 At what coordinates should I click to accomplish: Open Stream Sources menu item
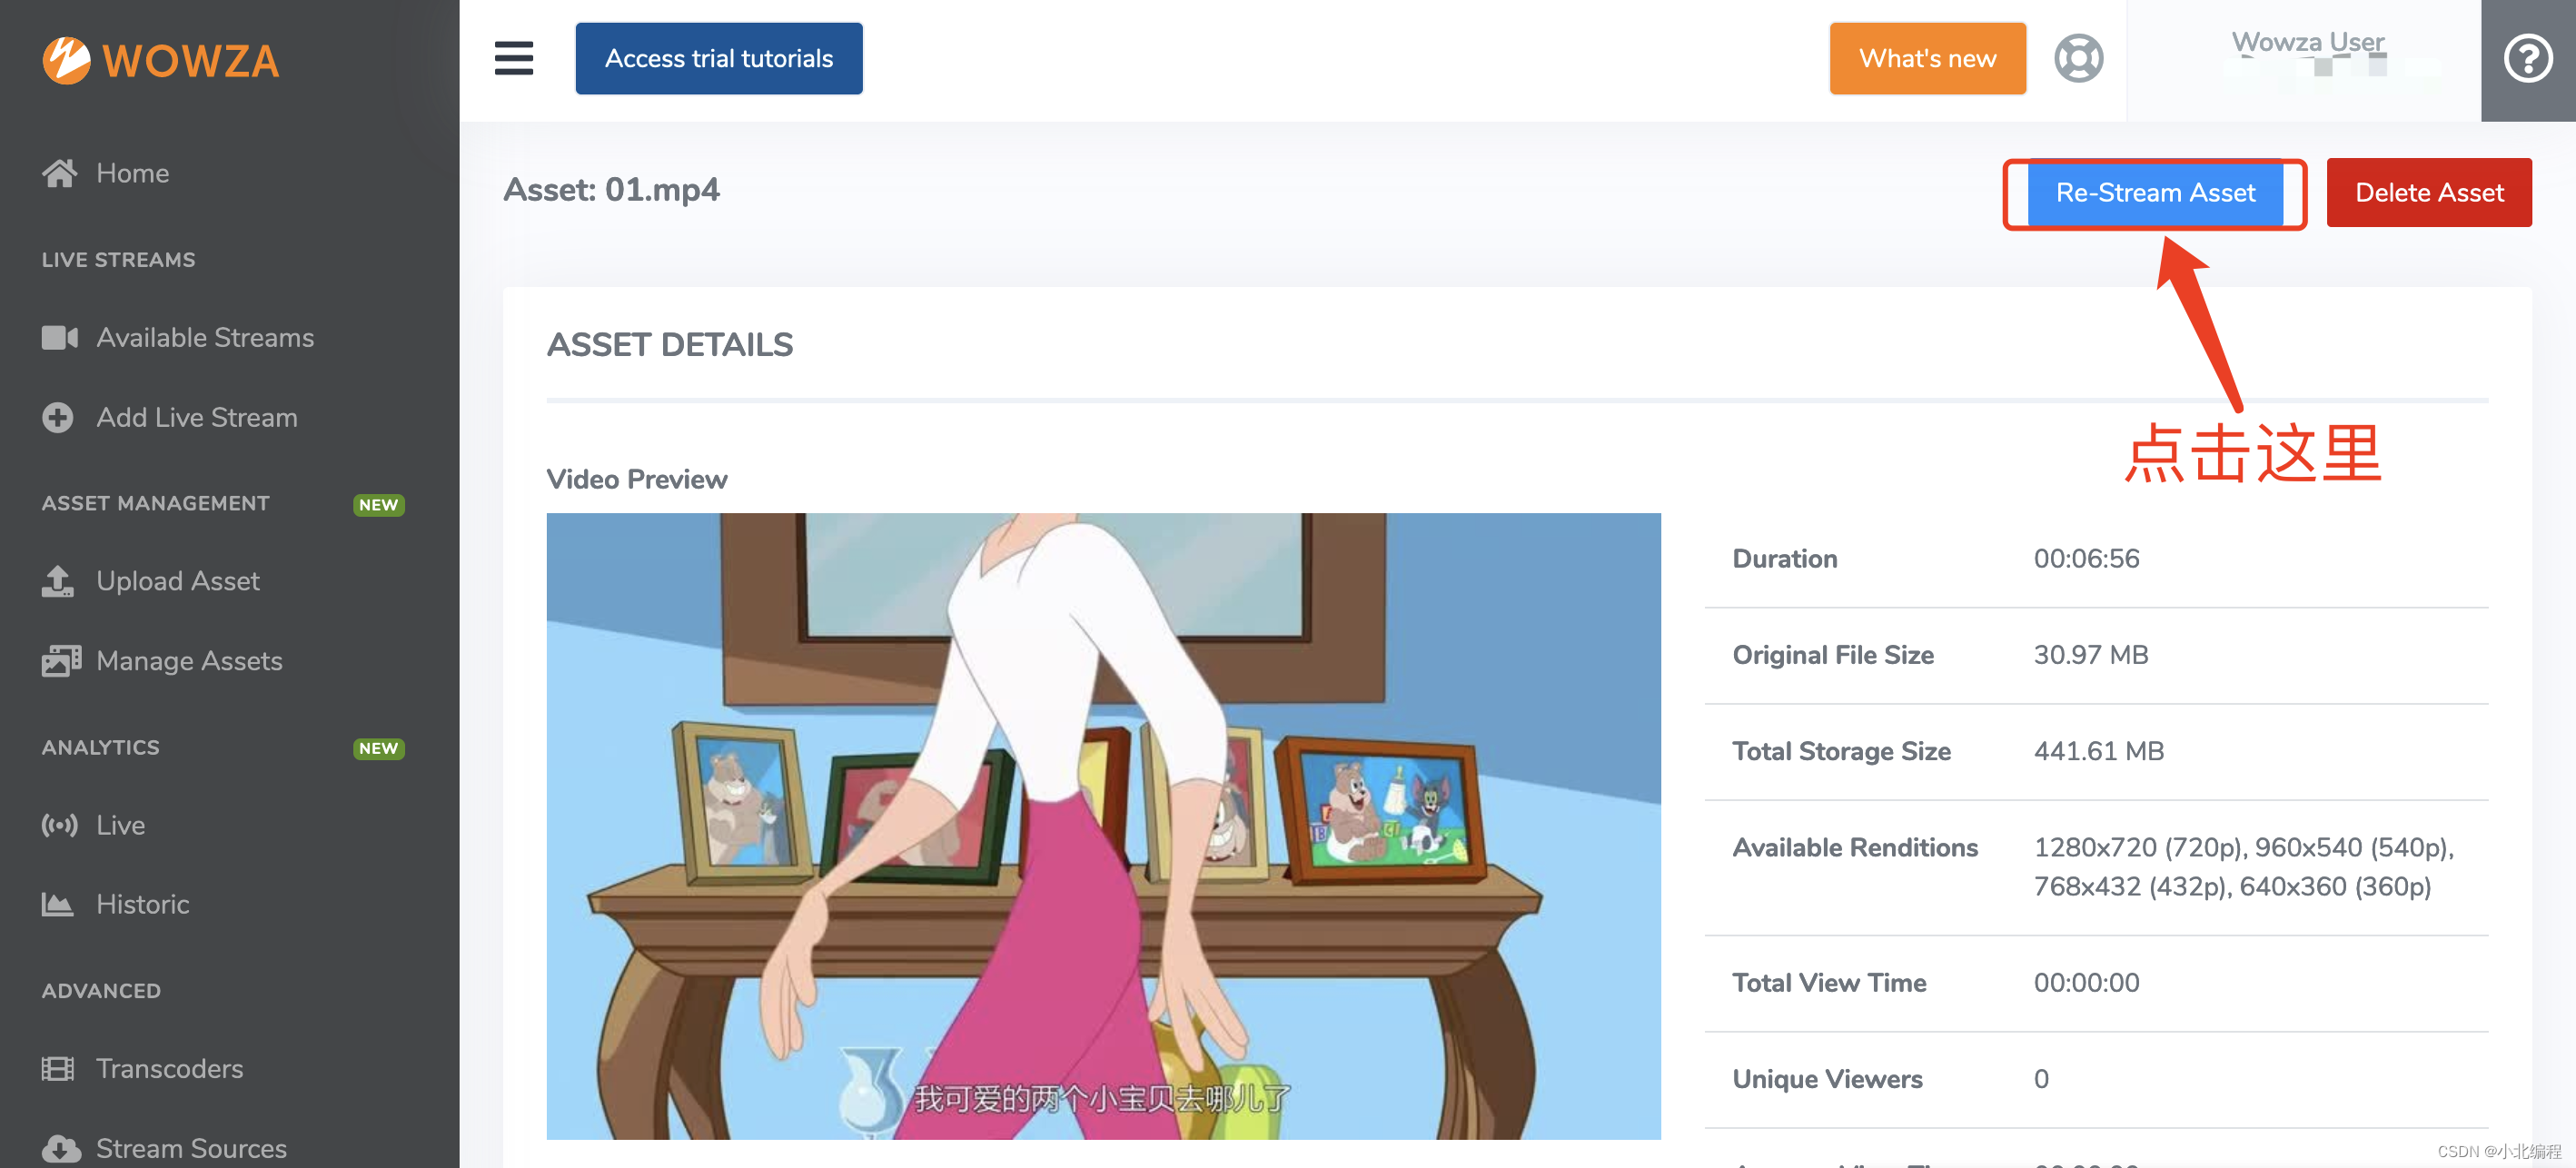coord(191,1148)
